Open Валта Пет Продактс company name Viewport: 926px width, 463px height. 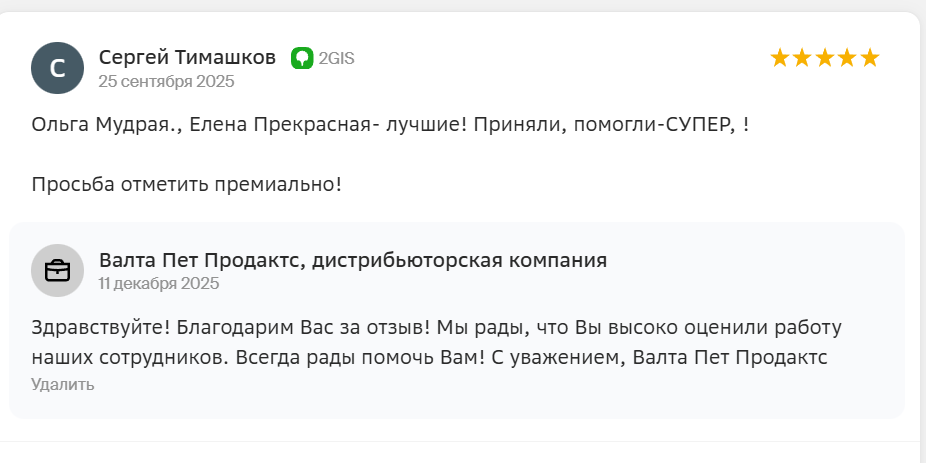tap(353, 261)
